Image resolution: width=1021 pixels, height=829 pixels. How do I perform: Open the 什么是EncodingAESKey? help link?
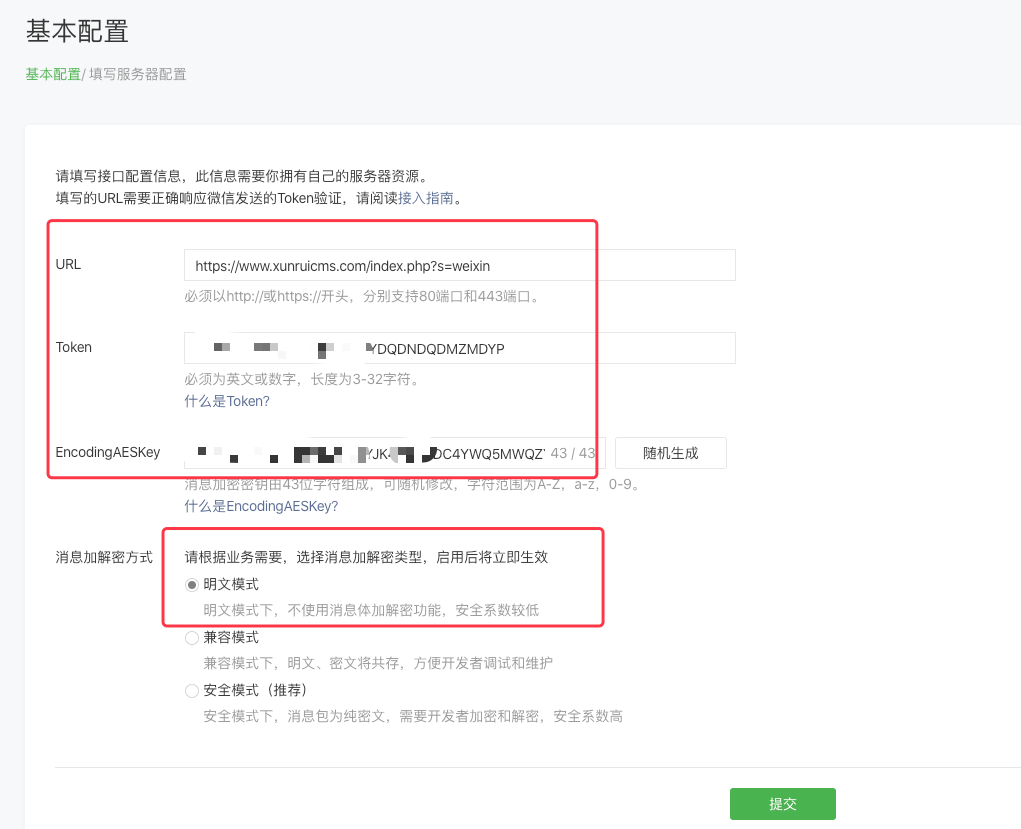coord(261,506)
